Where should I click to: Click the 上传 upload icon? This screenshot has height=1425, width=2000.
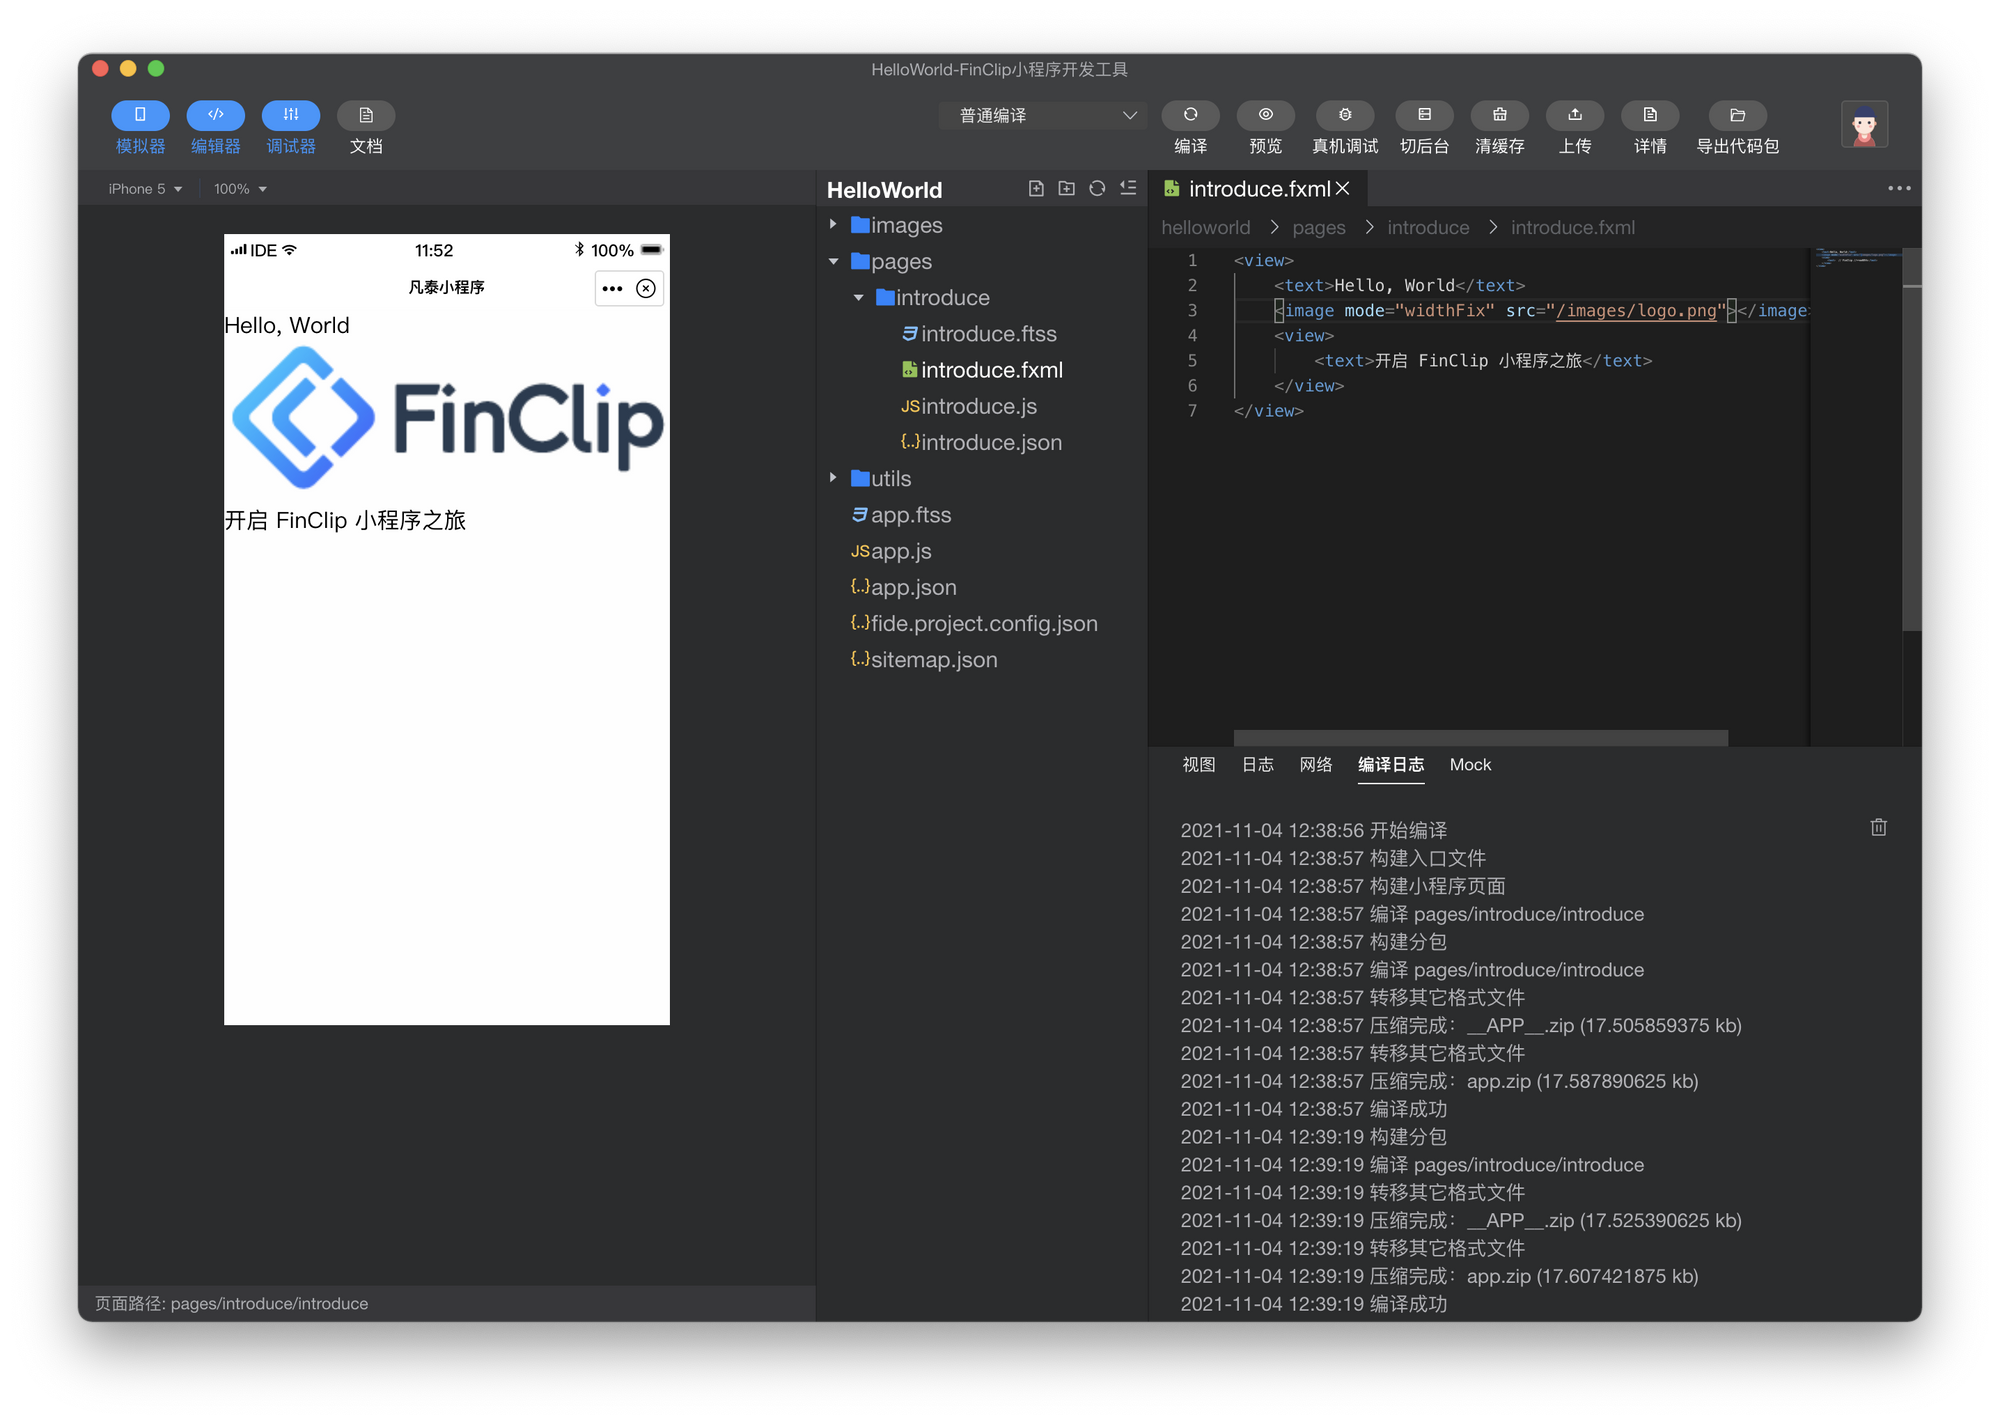[1575, 115]
